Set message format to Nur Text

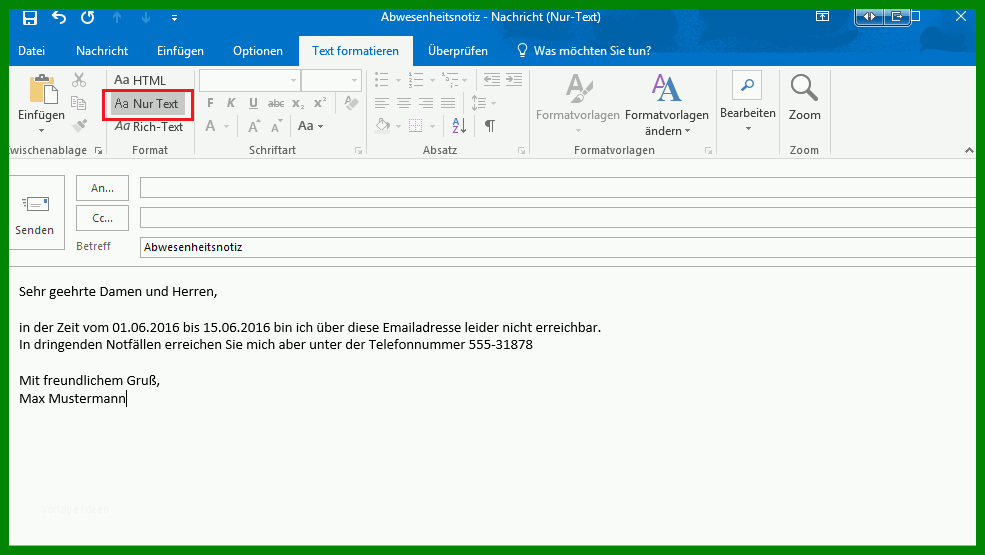click(x=148, y=104)
